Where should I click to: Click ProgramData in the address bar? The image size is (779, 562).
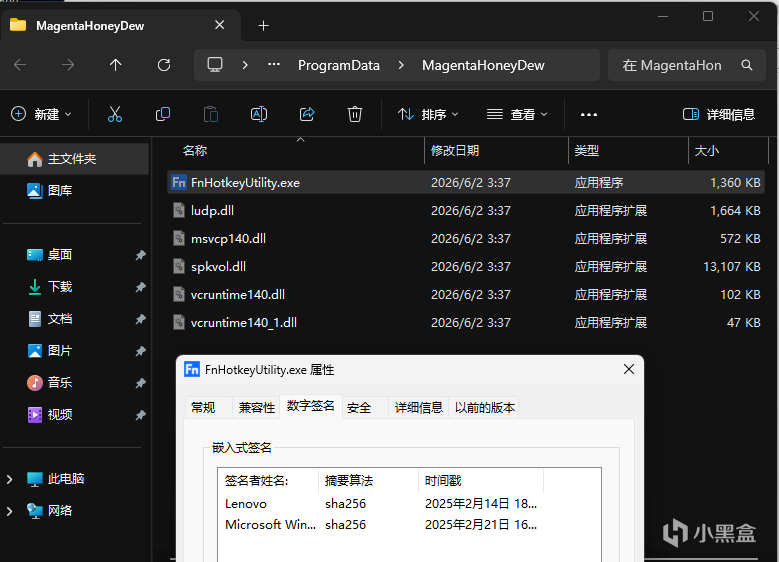pos(339,65)
